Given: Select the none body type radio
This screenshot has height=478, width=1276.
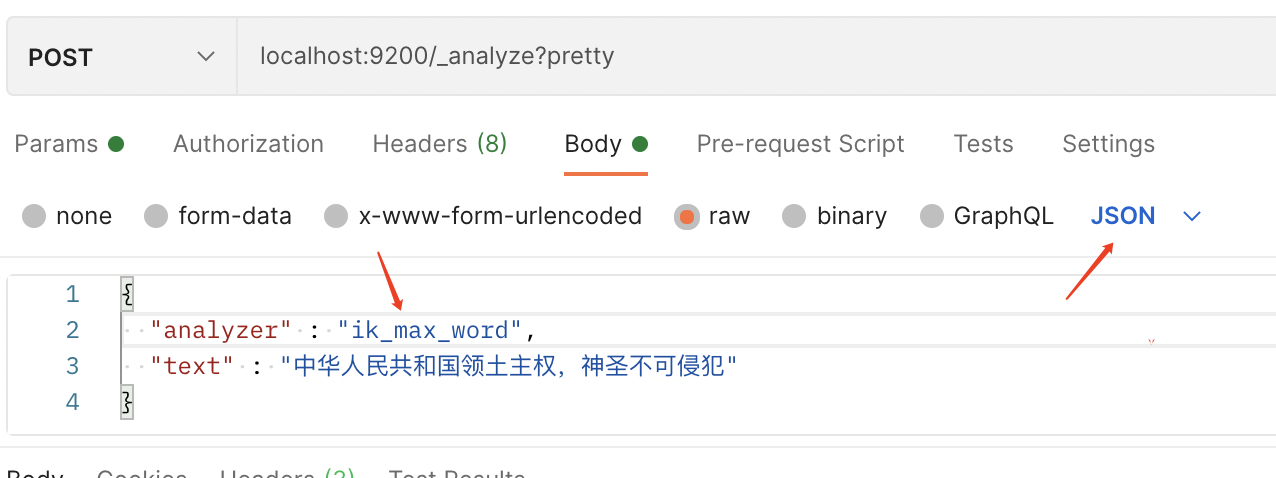Looking at the screenshot, I should tap(35, 216).
